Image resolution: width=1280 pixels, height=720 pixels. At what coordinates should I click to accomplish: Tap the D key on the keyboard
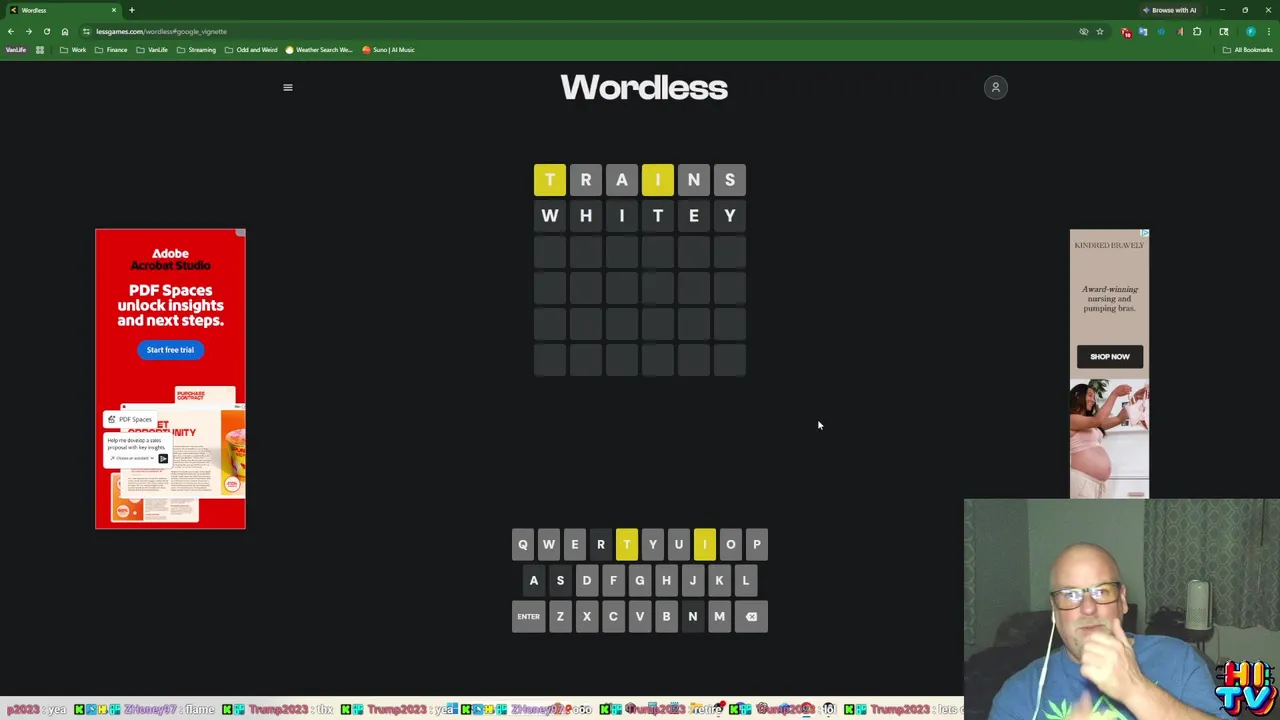point(586,580)
